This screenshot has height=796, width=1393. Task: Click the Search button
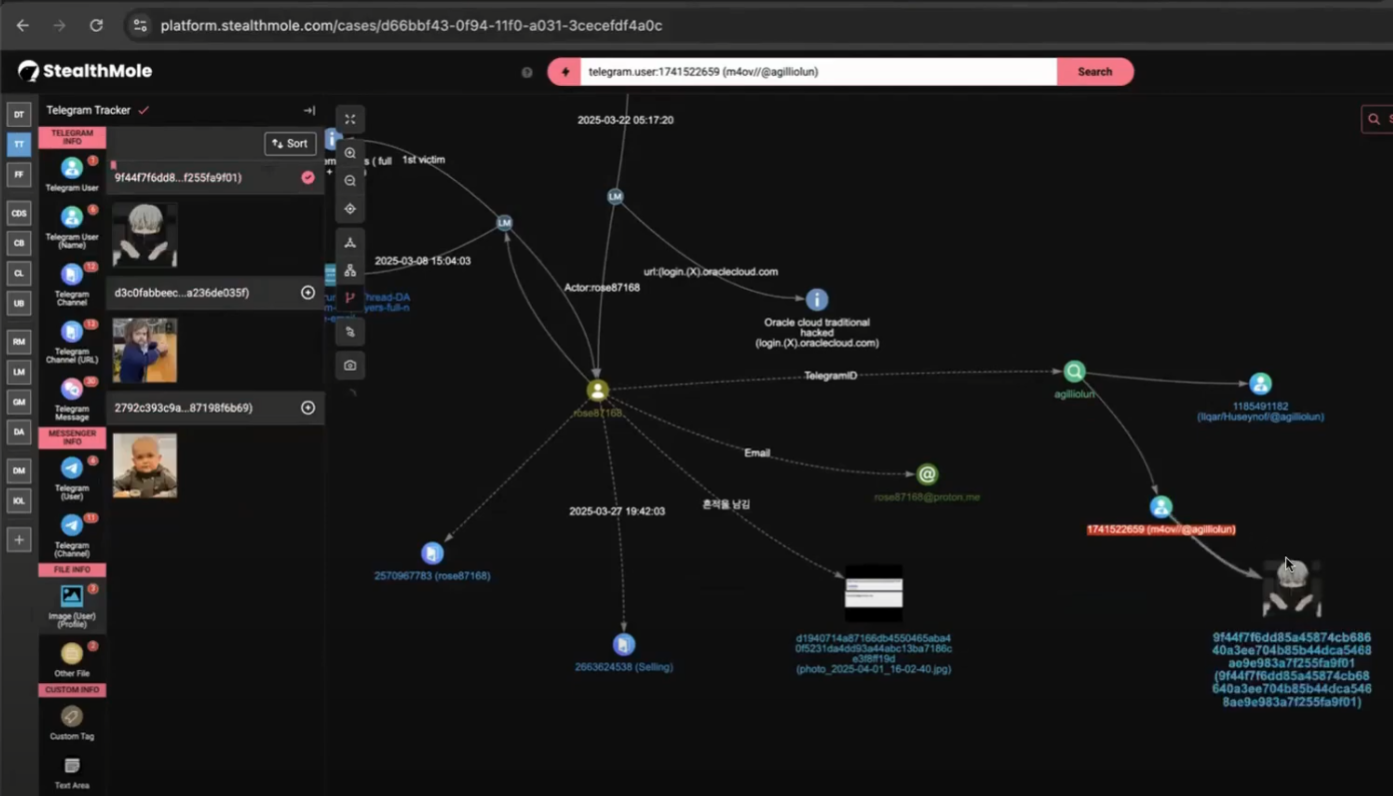1095,72
